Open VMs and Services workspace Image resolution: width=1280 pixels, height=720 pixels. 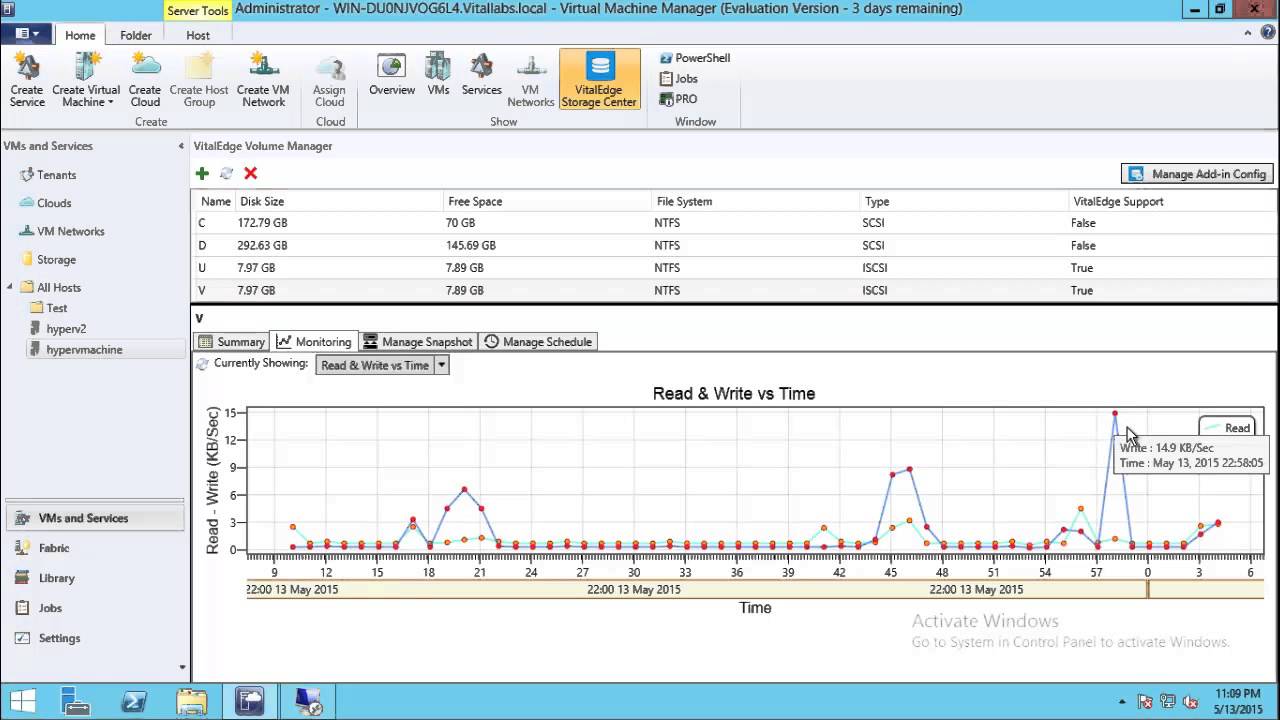[x=93, y=518]
